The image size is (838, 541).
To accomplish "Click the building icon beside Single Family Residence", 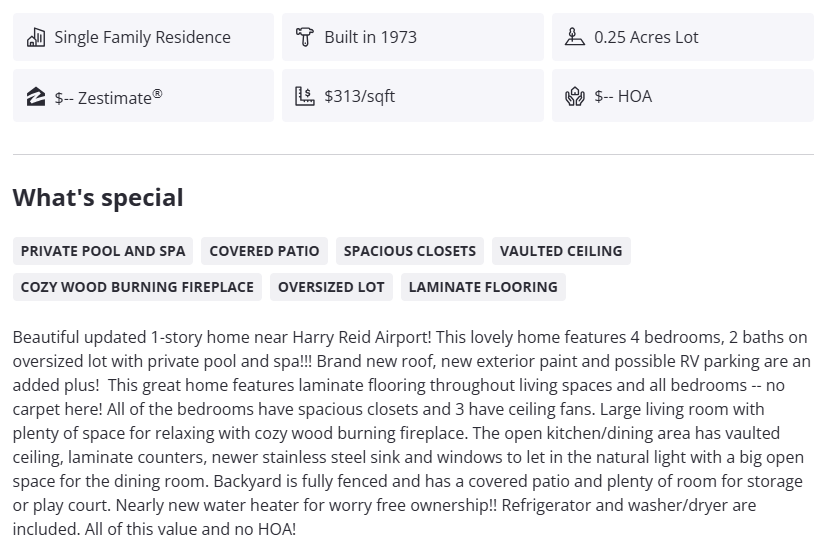I will (36, 38).
